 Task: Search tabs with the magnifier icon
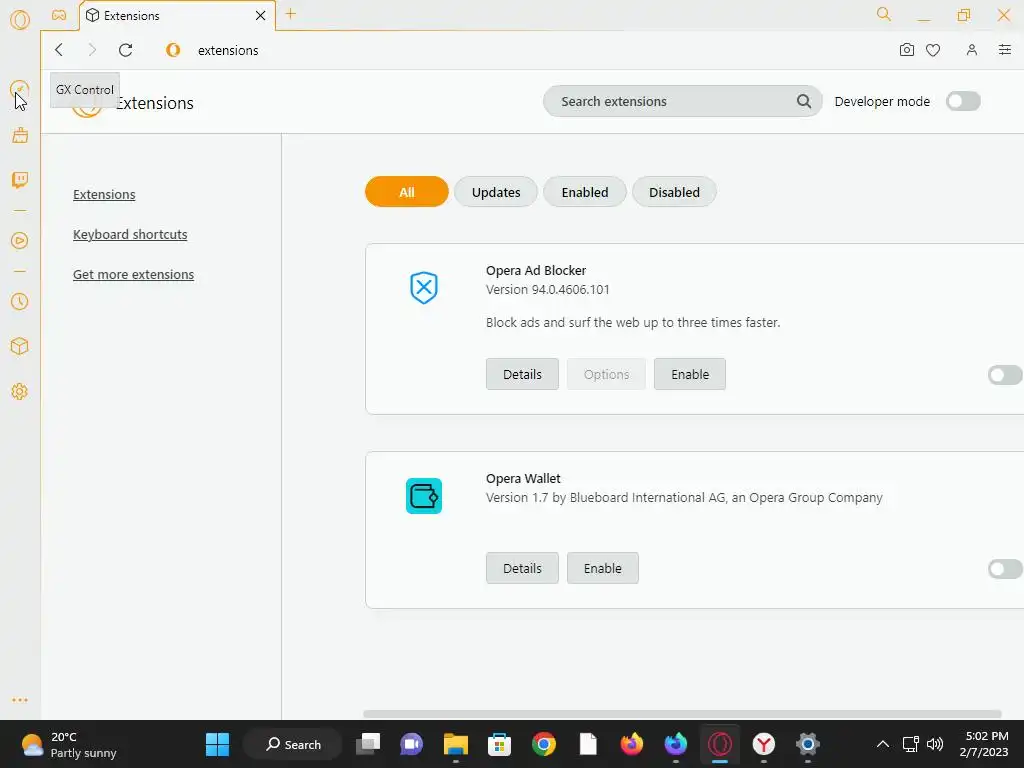[x=884, y=14]
